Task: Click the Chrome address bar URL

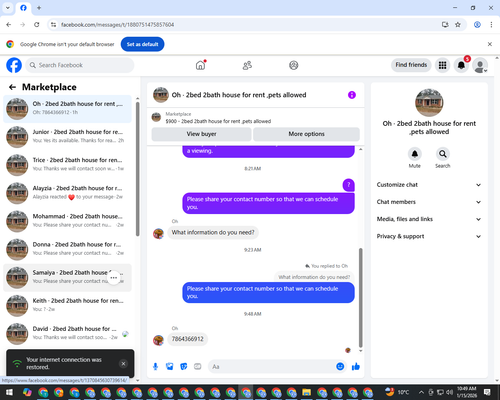Action: pos(117,25)
